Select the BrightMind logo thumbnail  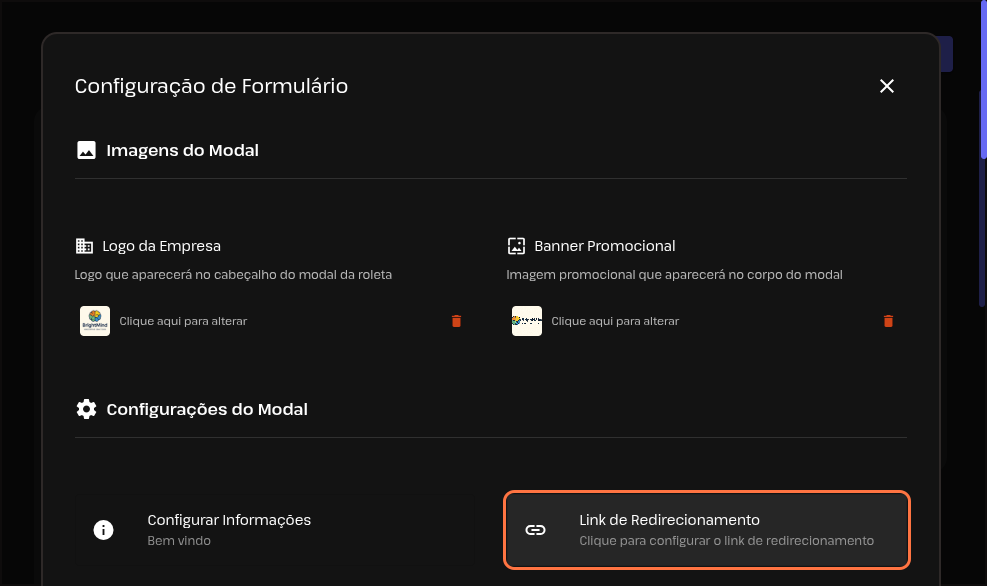(x=95, y=321)
